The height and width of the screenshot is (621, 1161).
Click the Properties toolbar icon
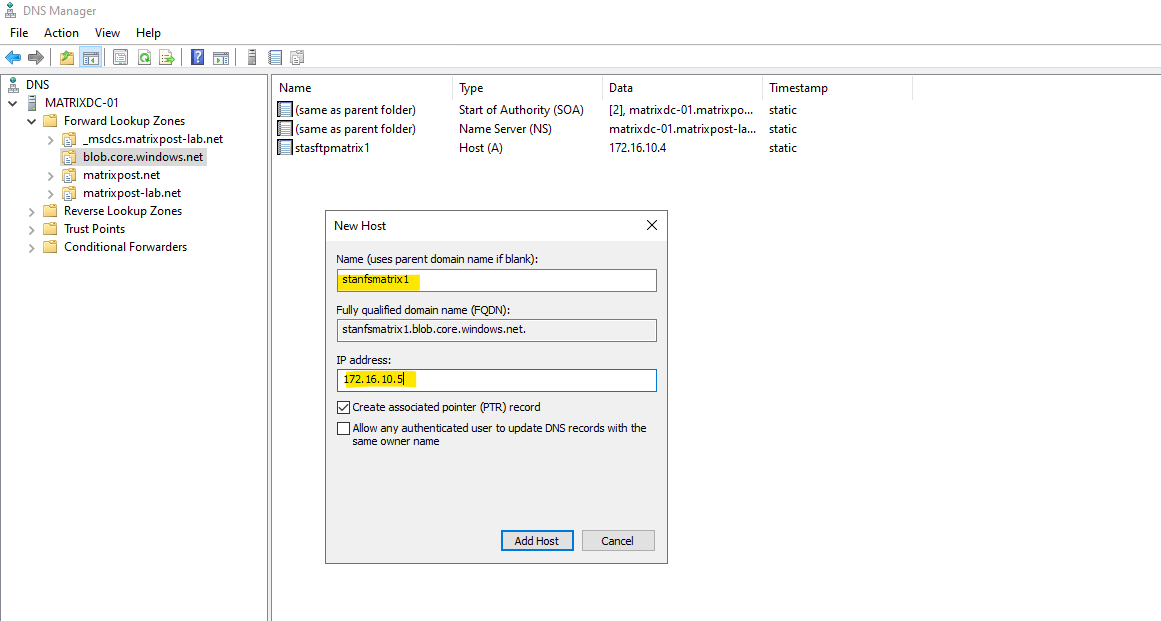pos(120,58)
